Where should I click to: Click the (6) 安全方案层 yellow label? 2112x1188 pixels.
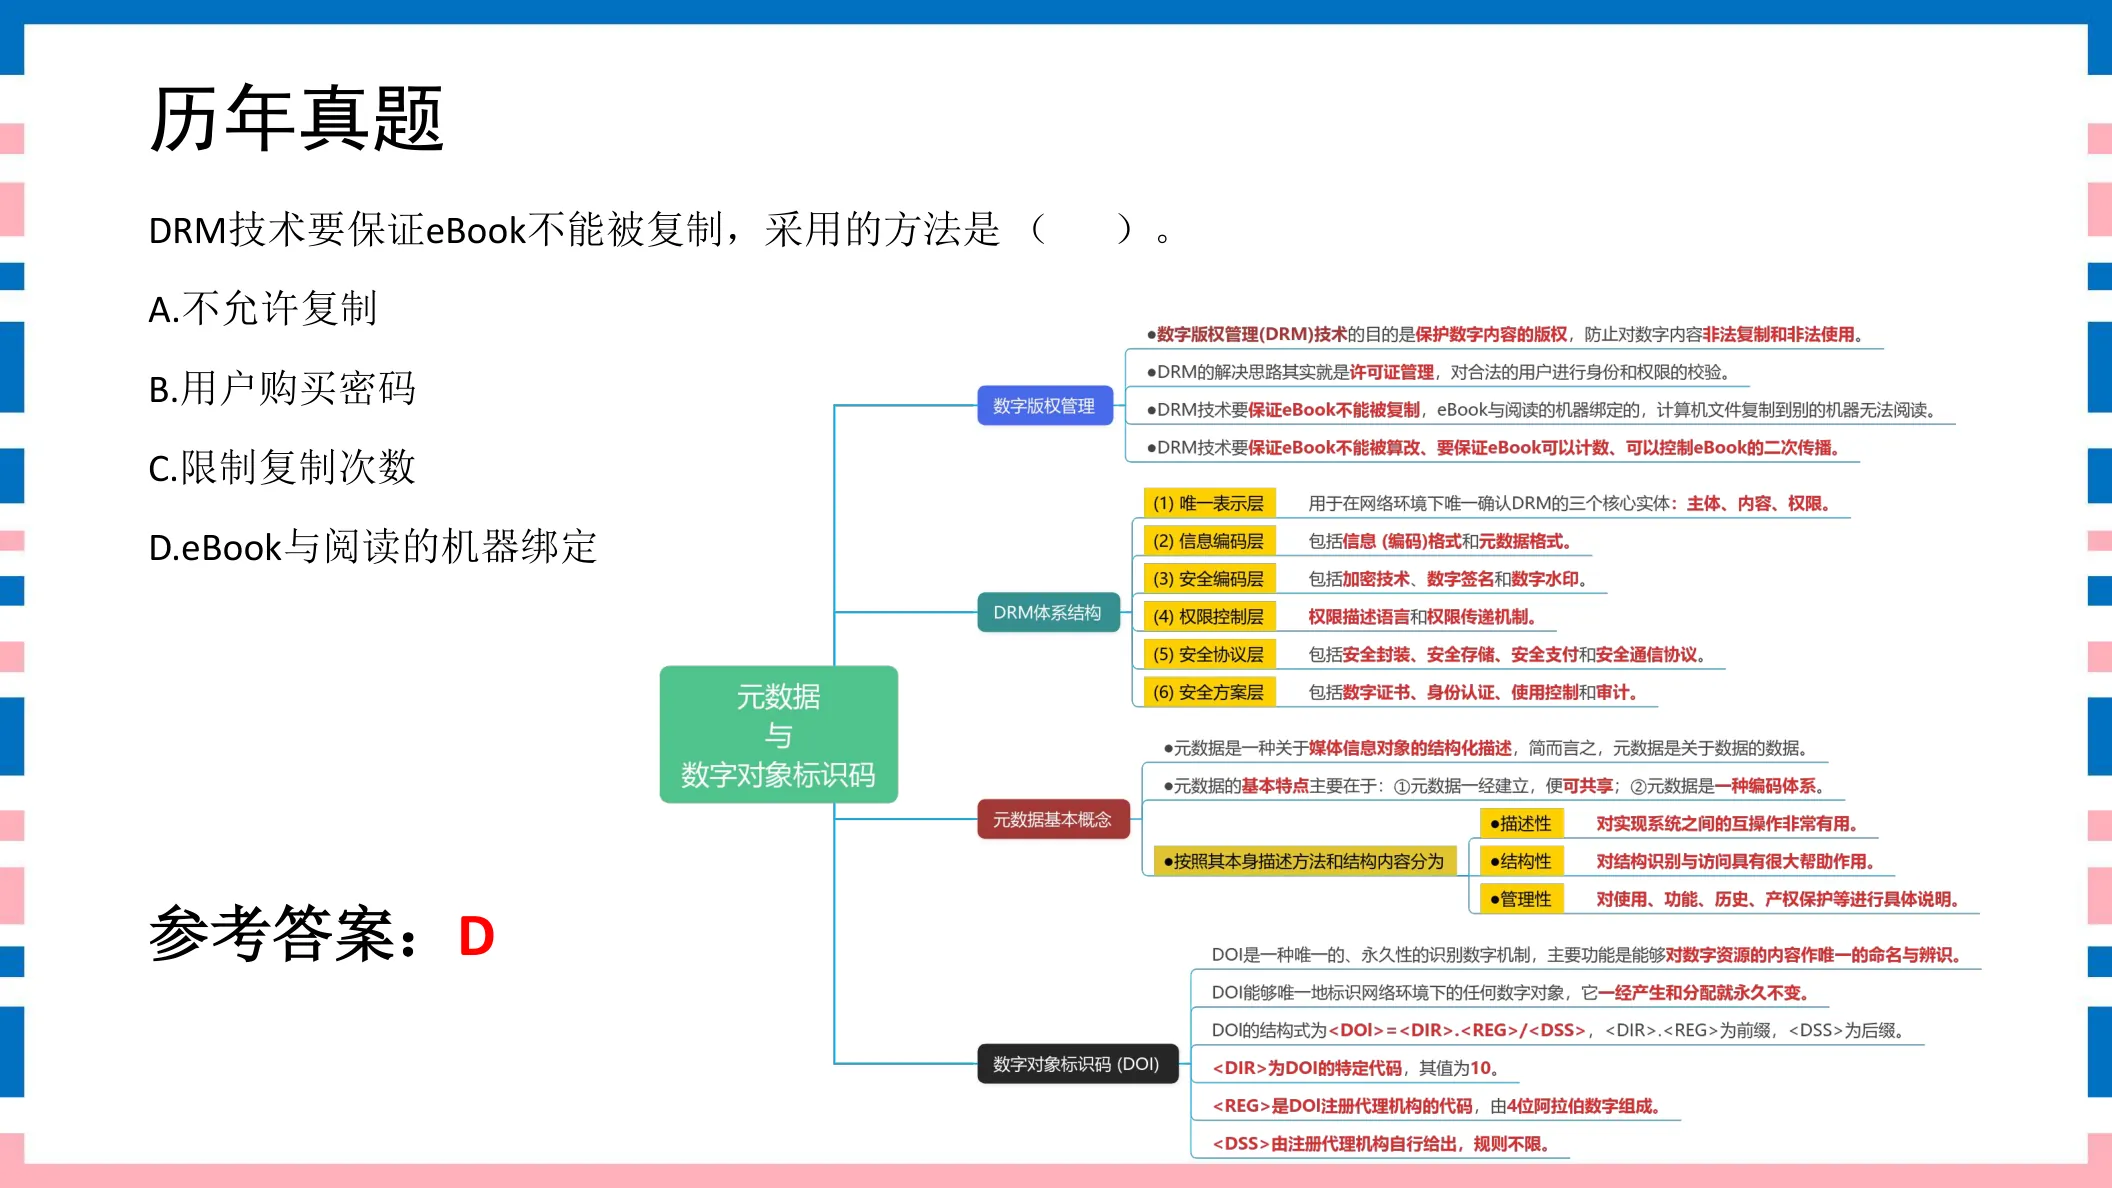[1209, 692]
